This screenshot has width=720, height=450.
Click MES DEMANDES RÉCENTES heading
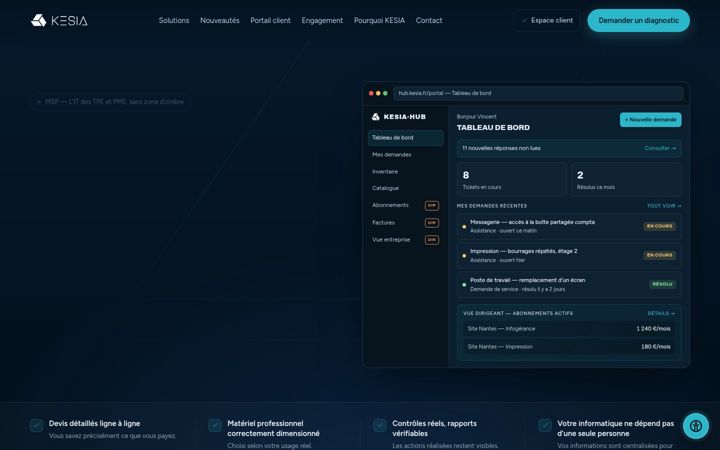492,206
